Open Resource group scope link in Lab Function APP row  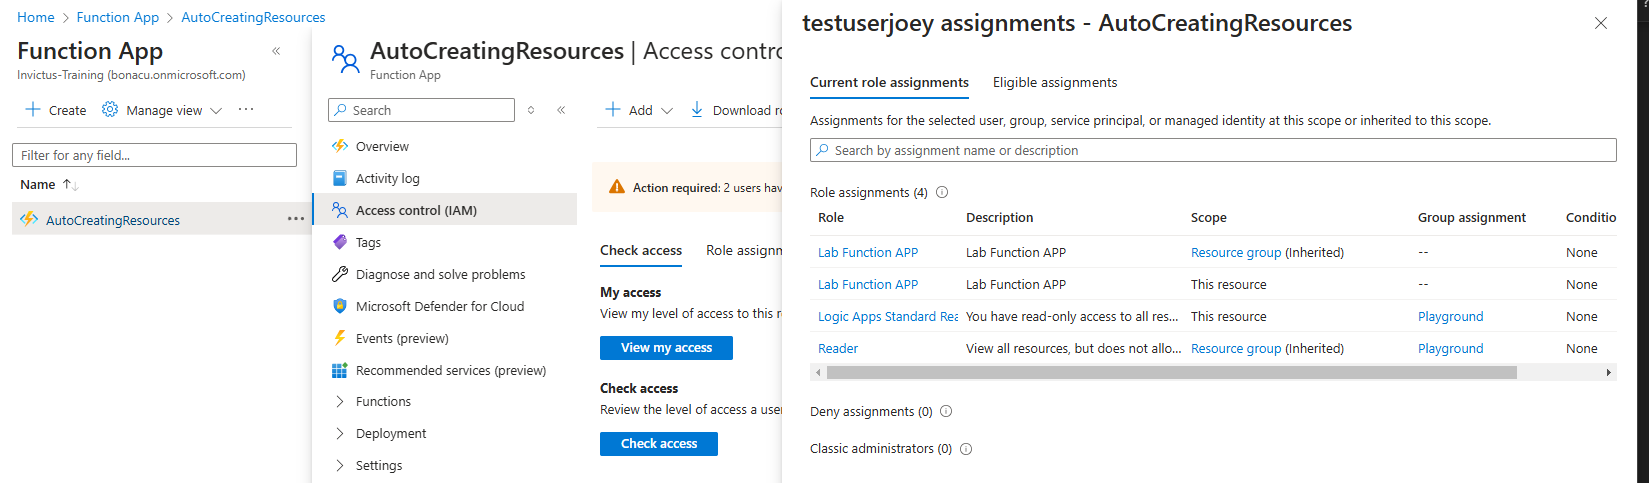click(1236, 252)
